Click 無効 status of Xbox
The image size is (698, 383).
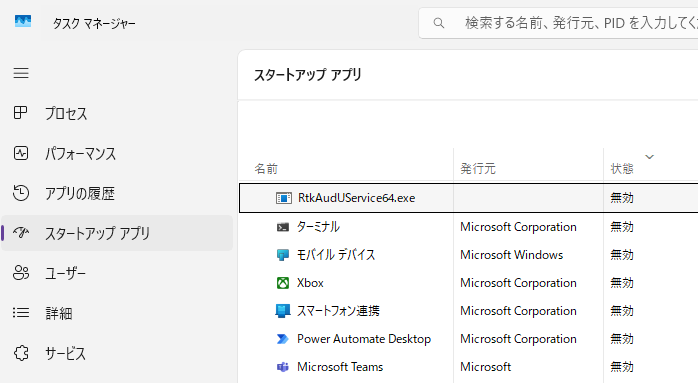click(x=622, y=283)
